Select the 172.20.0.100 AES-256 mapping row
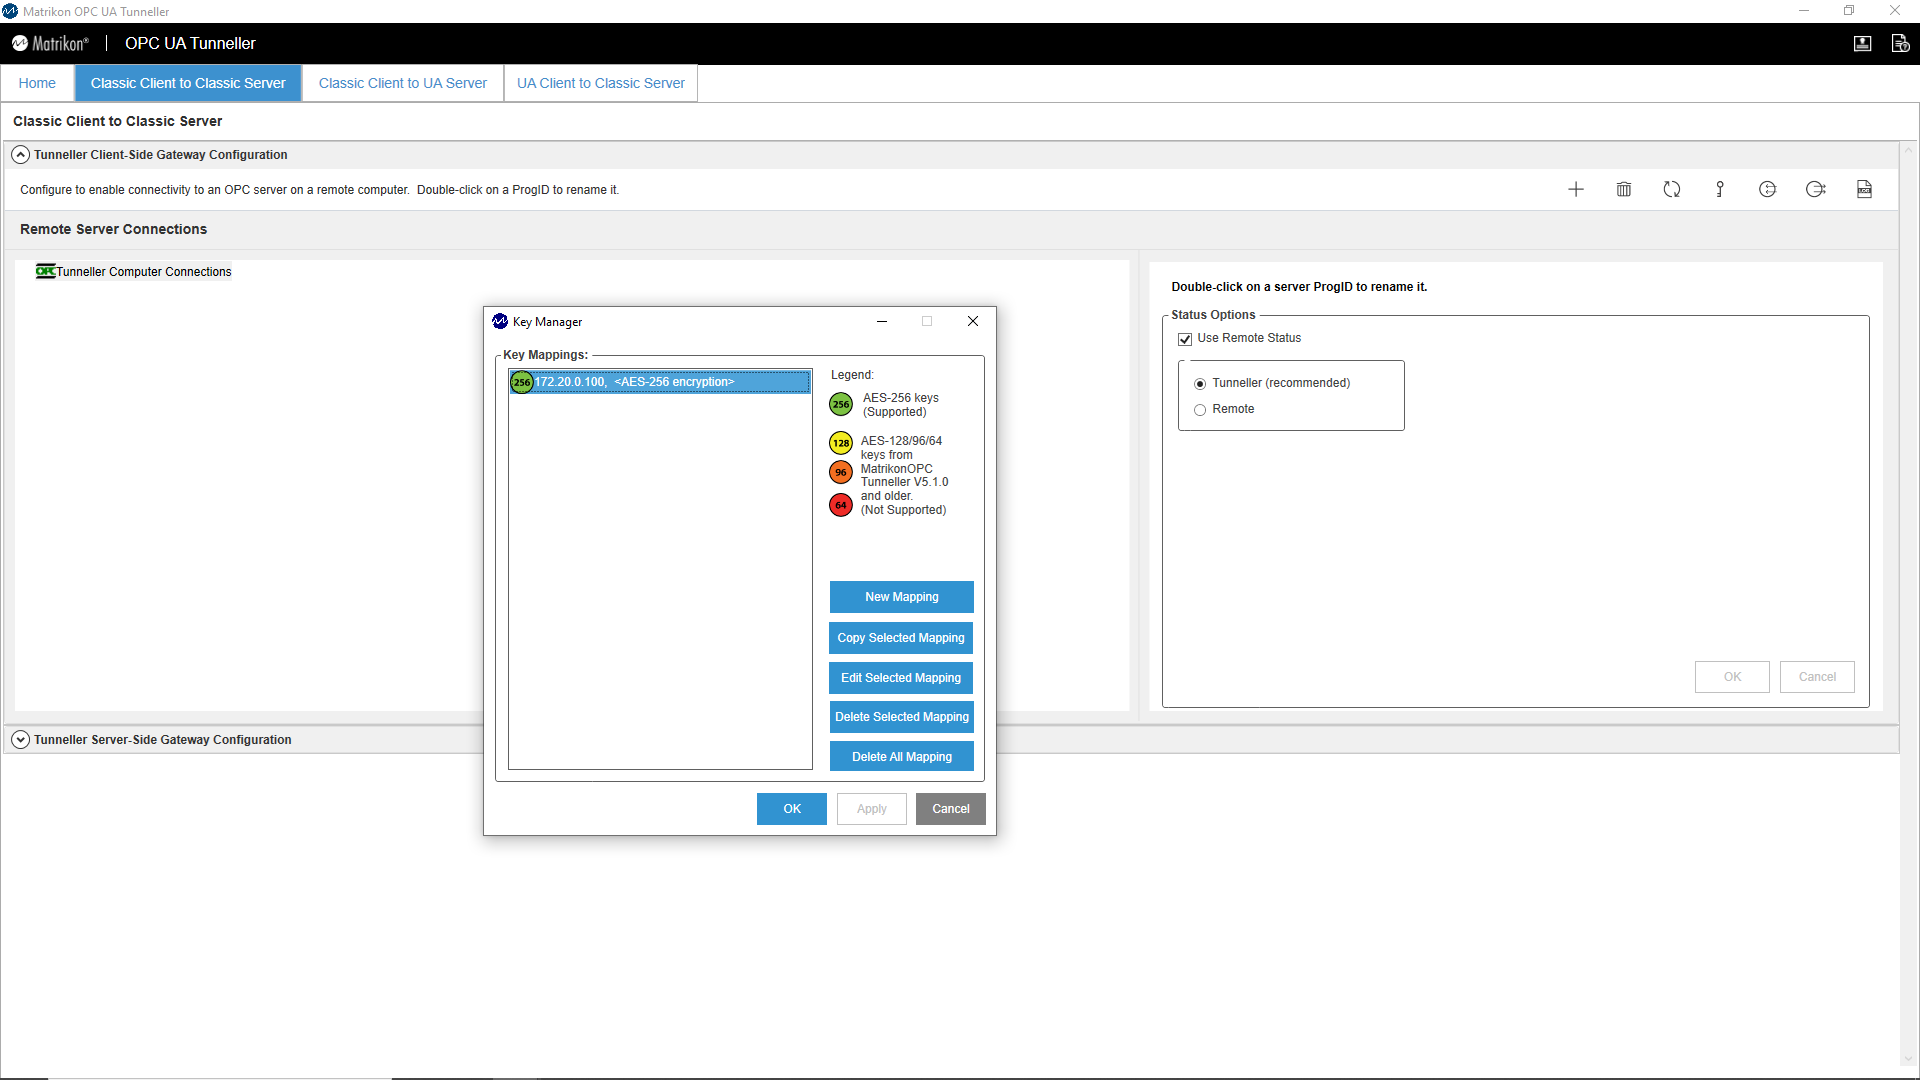The image size is (1920, 1080). pyautogui.click(x=660, y=382)
